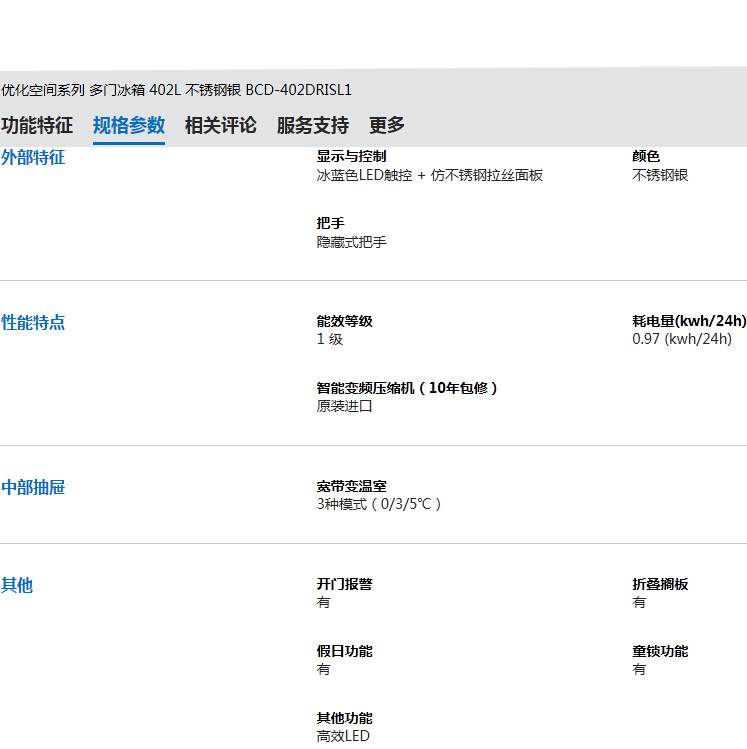Select the 其他 section heading
Image resolution: width=747 pixels, height=749 pixels.
tap(17, 585)
